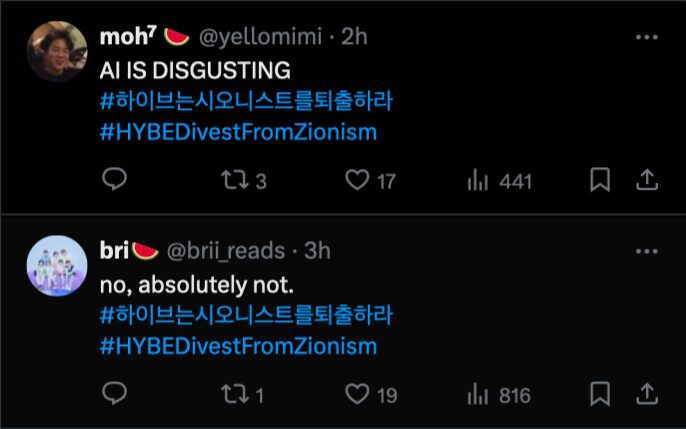Click the Korean hashtag in bri's tweet
Image resolution: width=686 pixels, height=429 pixels.
pos(247,315)
